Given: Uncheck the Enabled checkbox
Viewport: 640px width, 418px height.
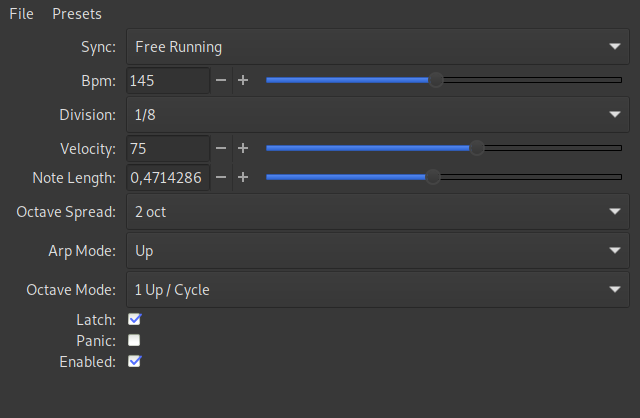Looking at the screenshot, I should pos(134,361).
